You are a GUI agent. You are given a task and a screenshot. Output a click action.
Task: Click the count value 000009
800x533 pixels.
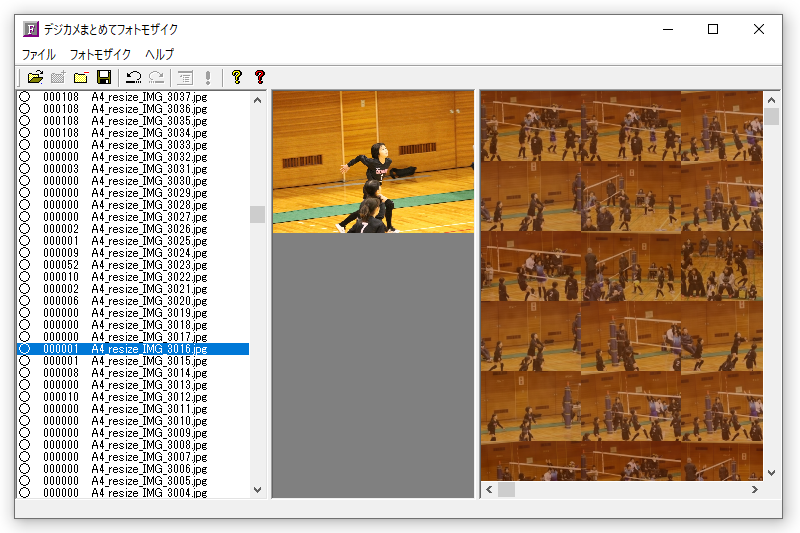[x=61, y=252]
